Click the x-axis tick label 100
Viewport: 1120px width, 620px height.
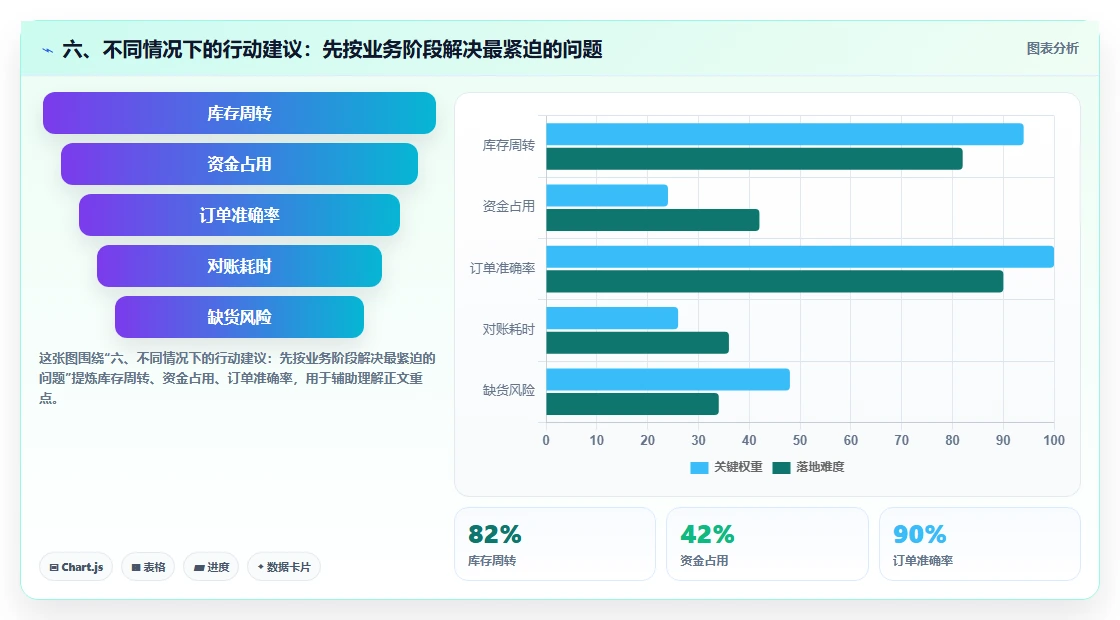(x=1054, y=441)
